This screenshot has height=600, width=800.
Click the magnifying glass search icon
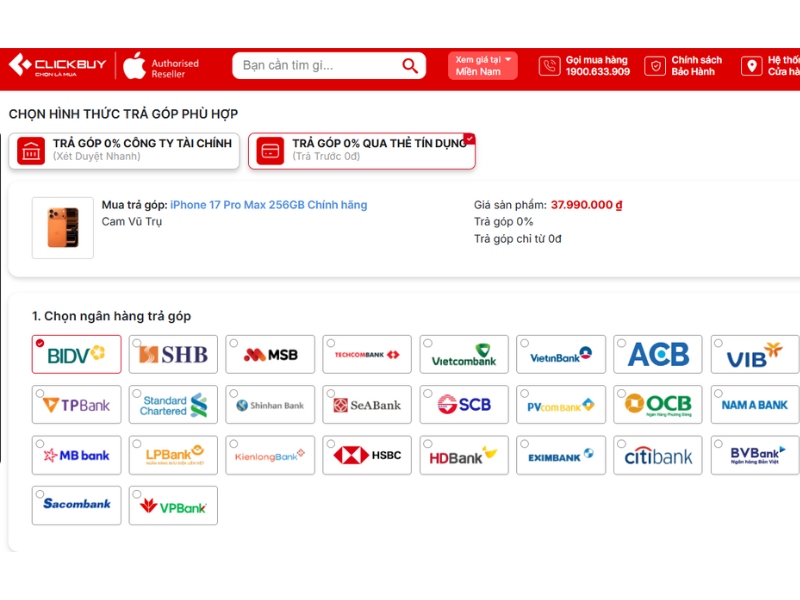tap(410, 66)
